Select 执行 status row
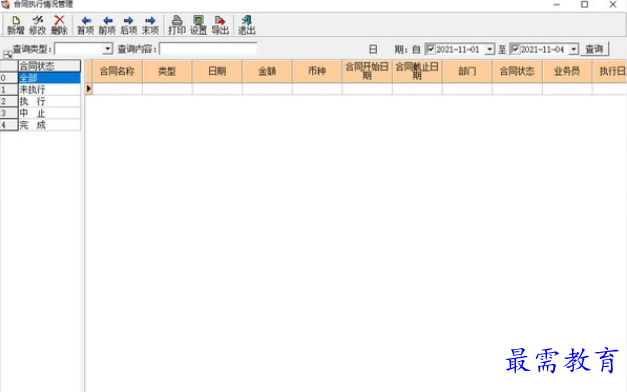The width and height of the screenshot is (627, 392). 49,101
